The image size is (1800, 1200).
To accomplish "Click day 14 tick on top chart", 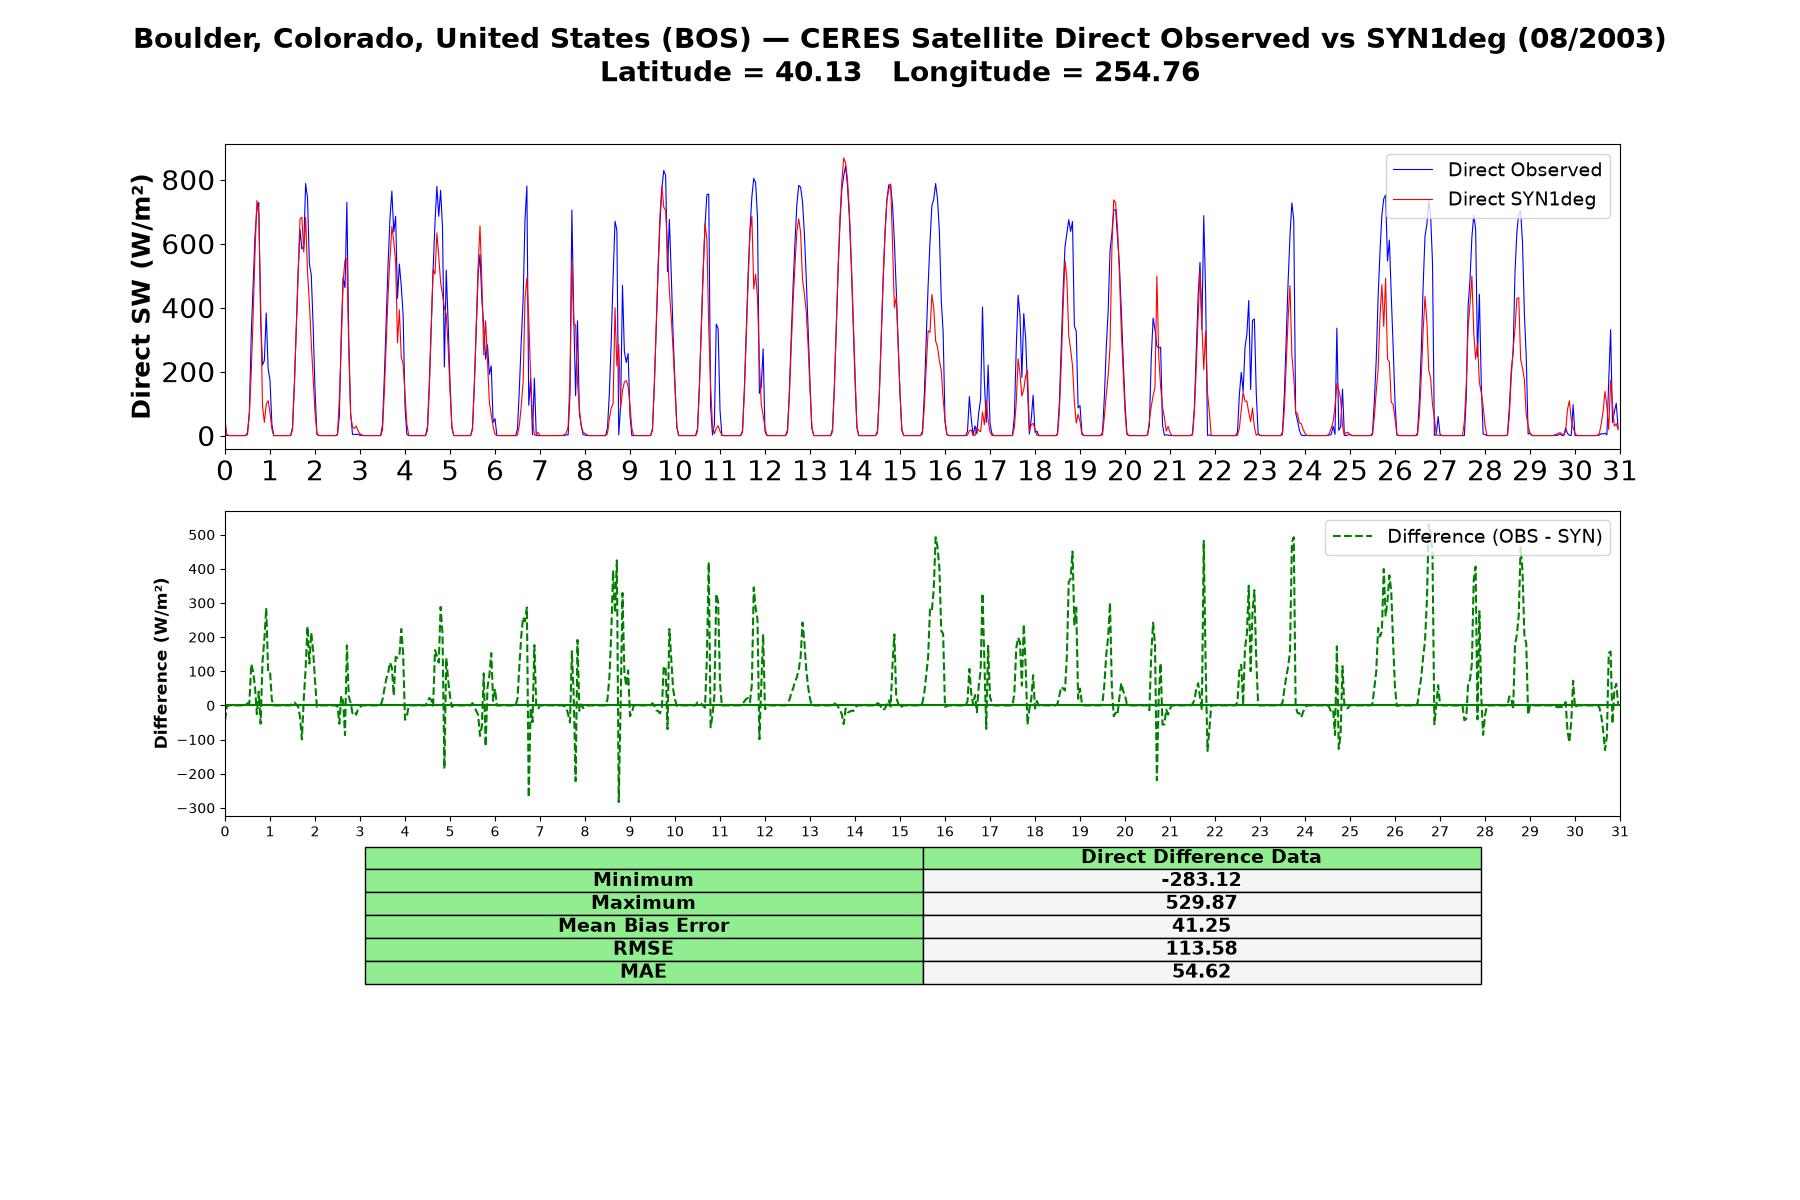I will click(x=854, y=470).
